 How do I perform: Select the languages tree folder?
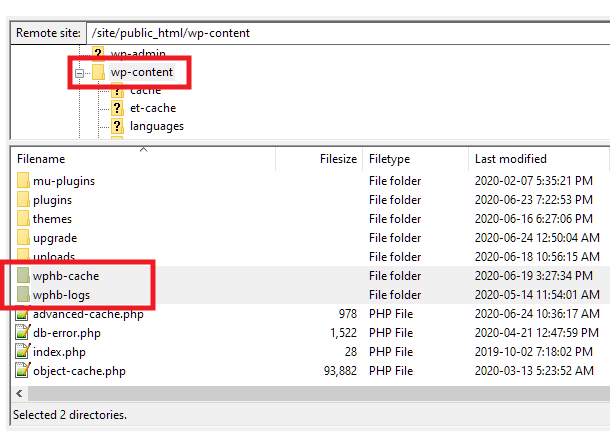[157, 126]
